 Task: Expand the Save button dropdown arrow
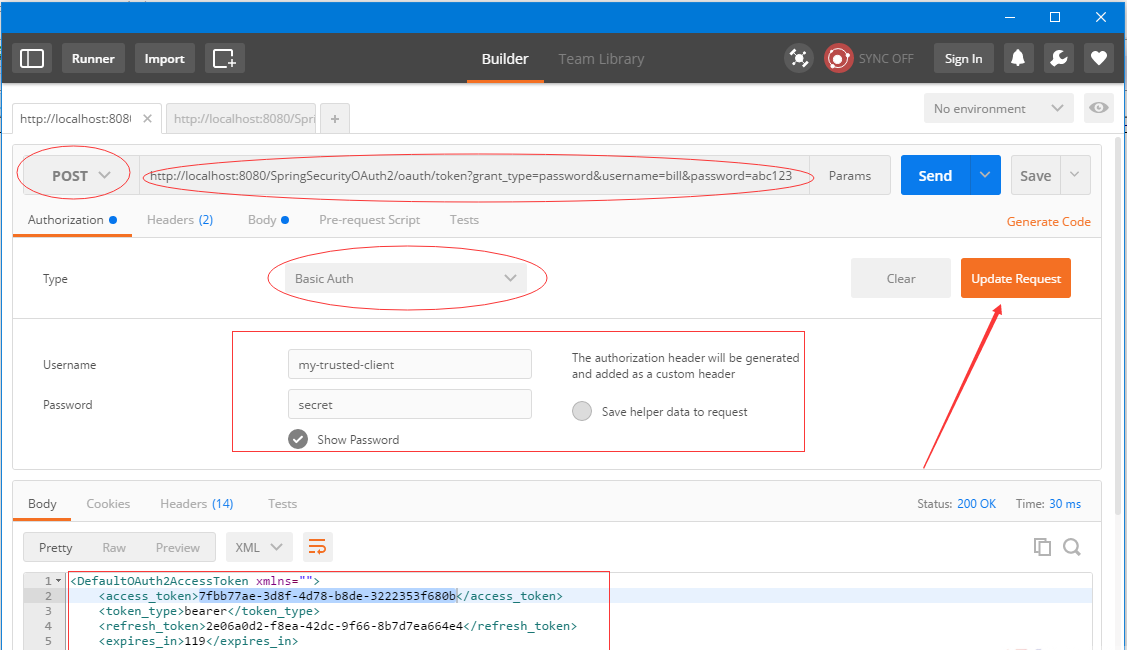click(1075, 175)
